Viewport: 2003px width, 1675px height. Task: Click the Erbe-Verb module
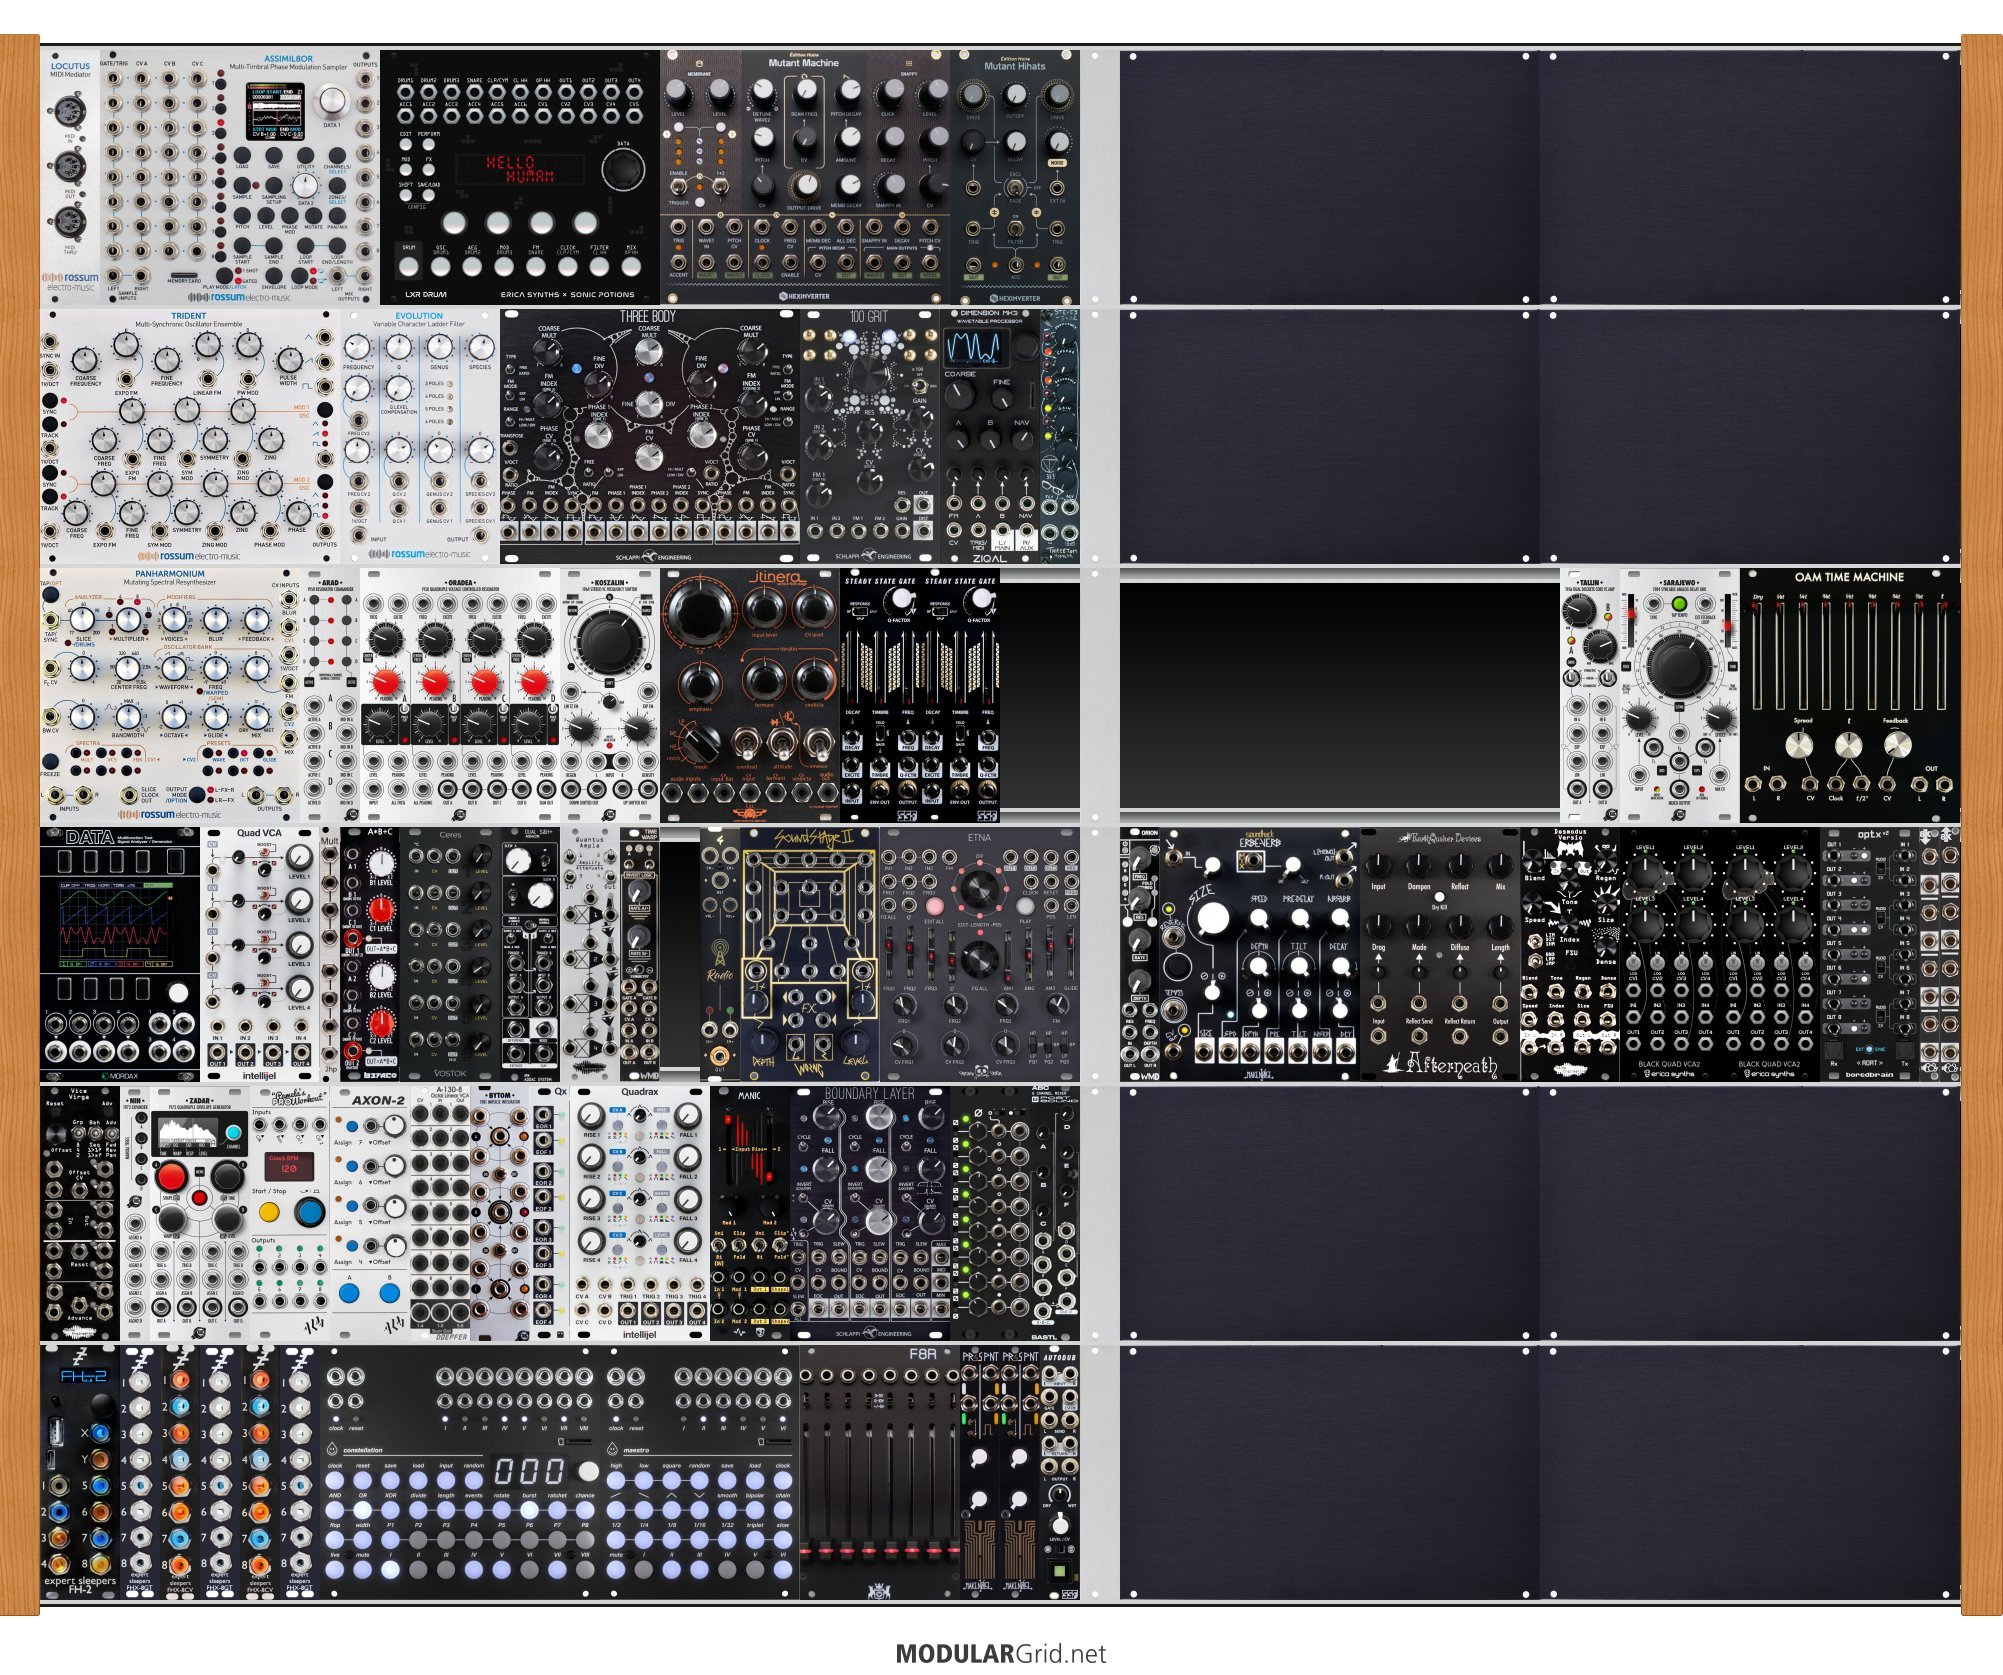pyautogui.click(x=1260, y=955)
